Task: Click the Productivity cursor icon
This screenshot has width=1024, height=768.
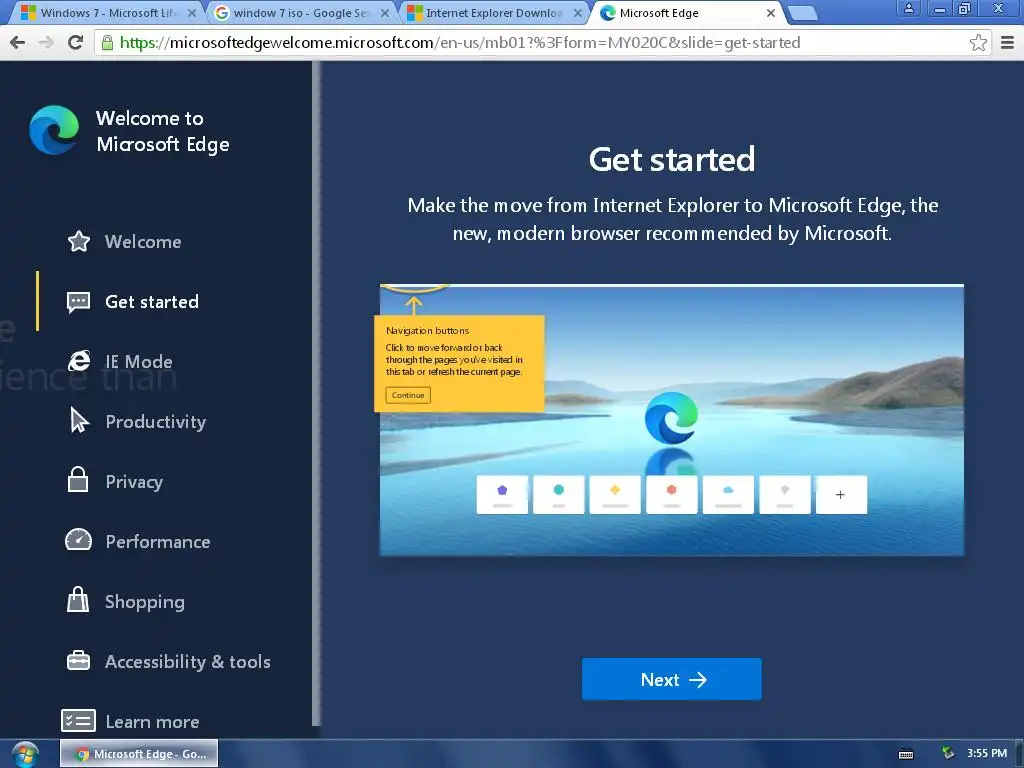Action: click(x=79, y=421)
